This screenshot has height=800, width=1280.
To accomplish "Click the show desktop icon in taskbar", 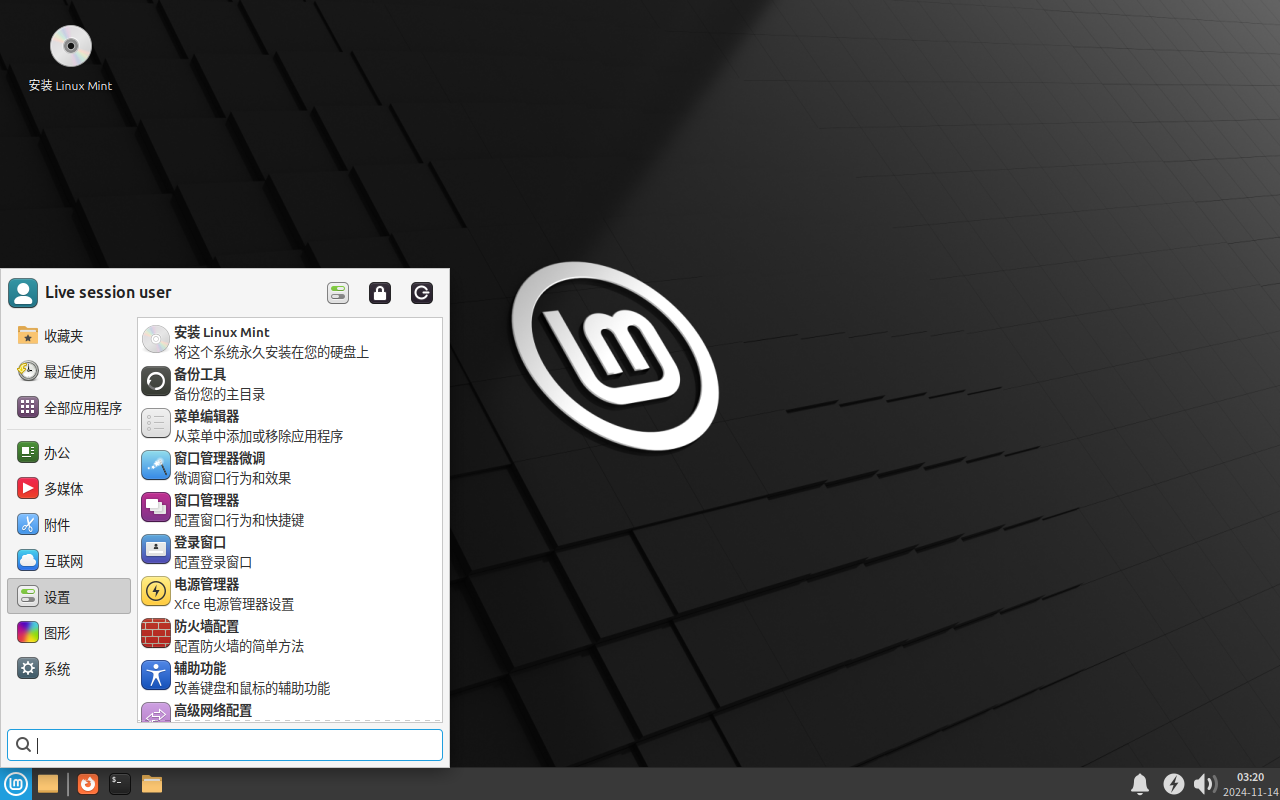I will pos(48,784).
